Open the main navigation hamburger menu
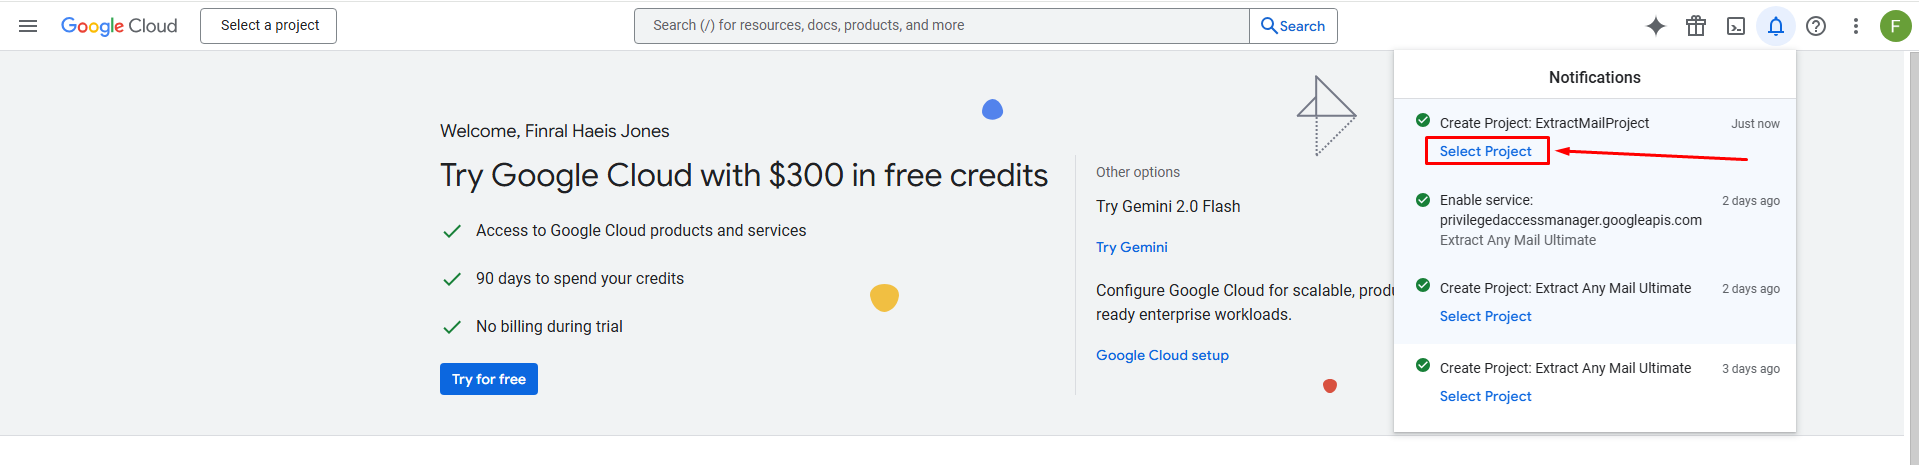The width and height of the screenshot is (1919, 465). (28, 26)
